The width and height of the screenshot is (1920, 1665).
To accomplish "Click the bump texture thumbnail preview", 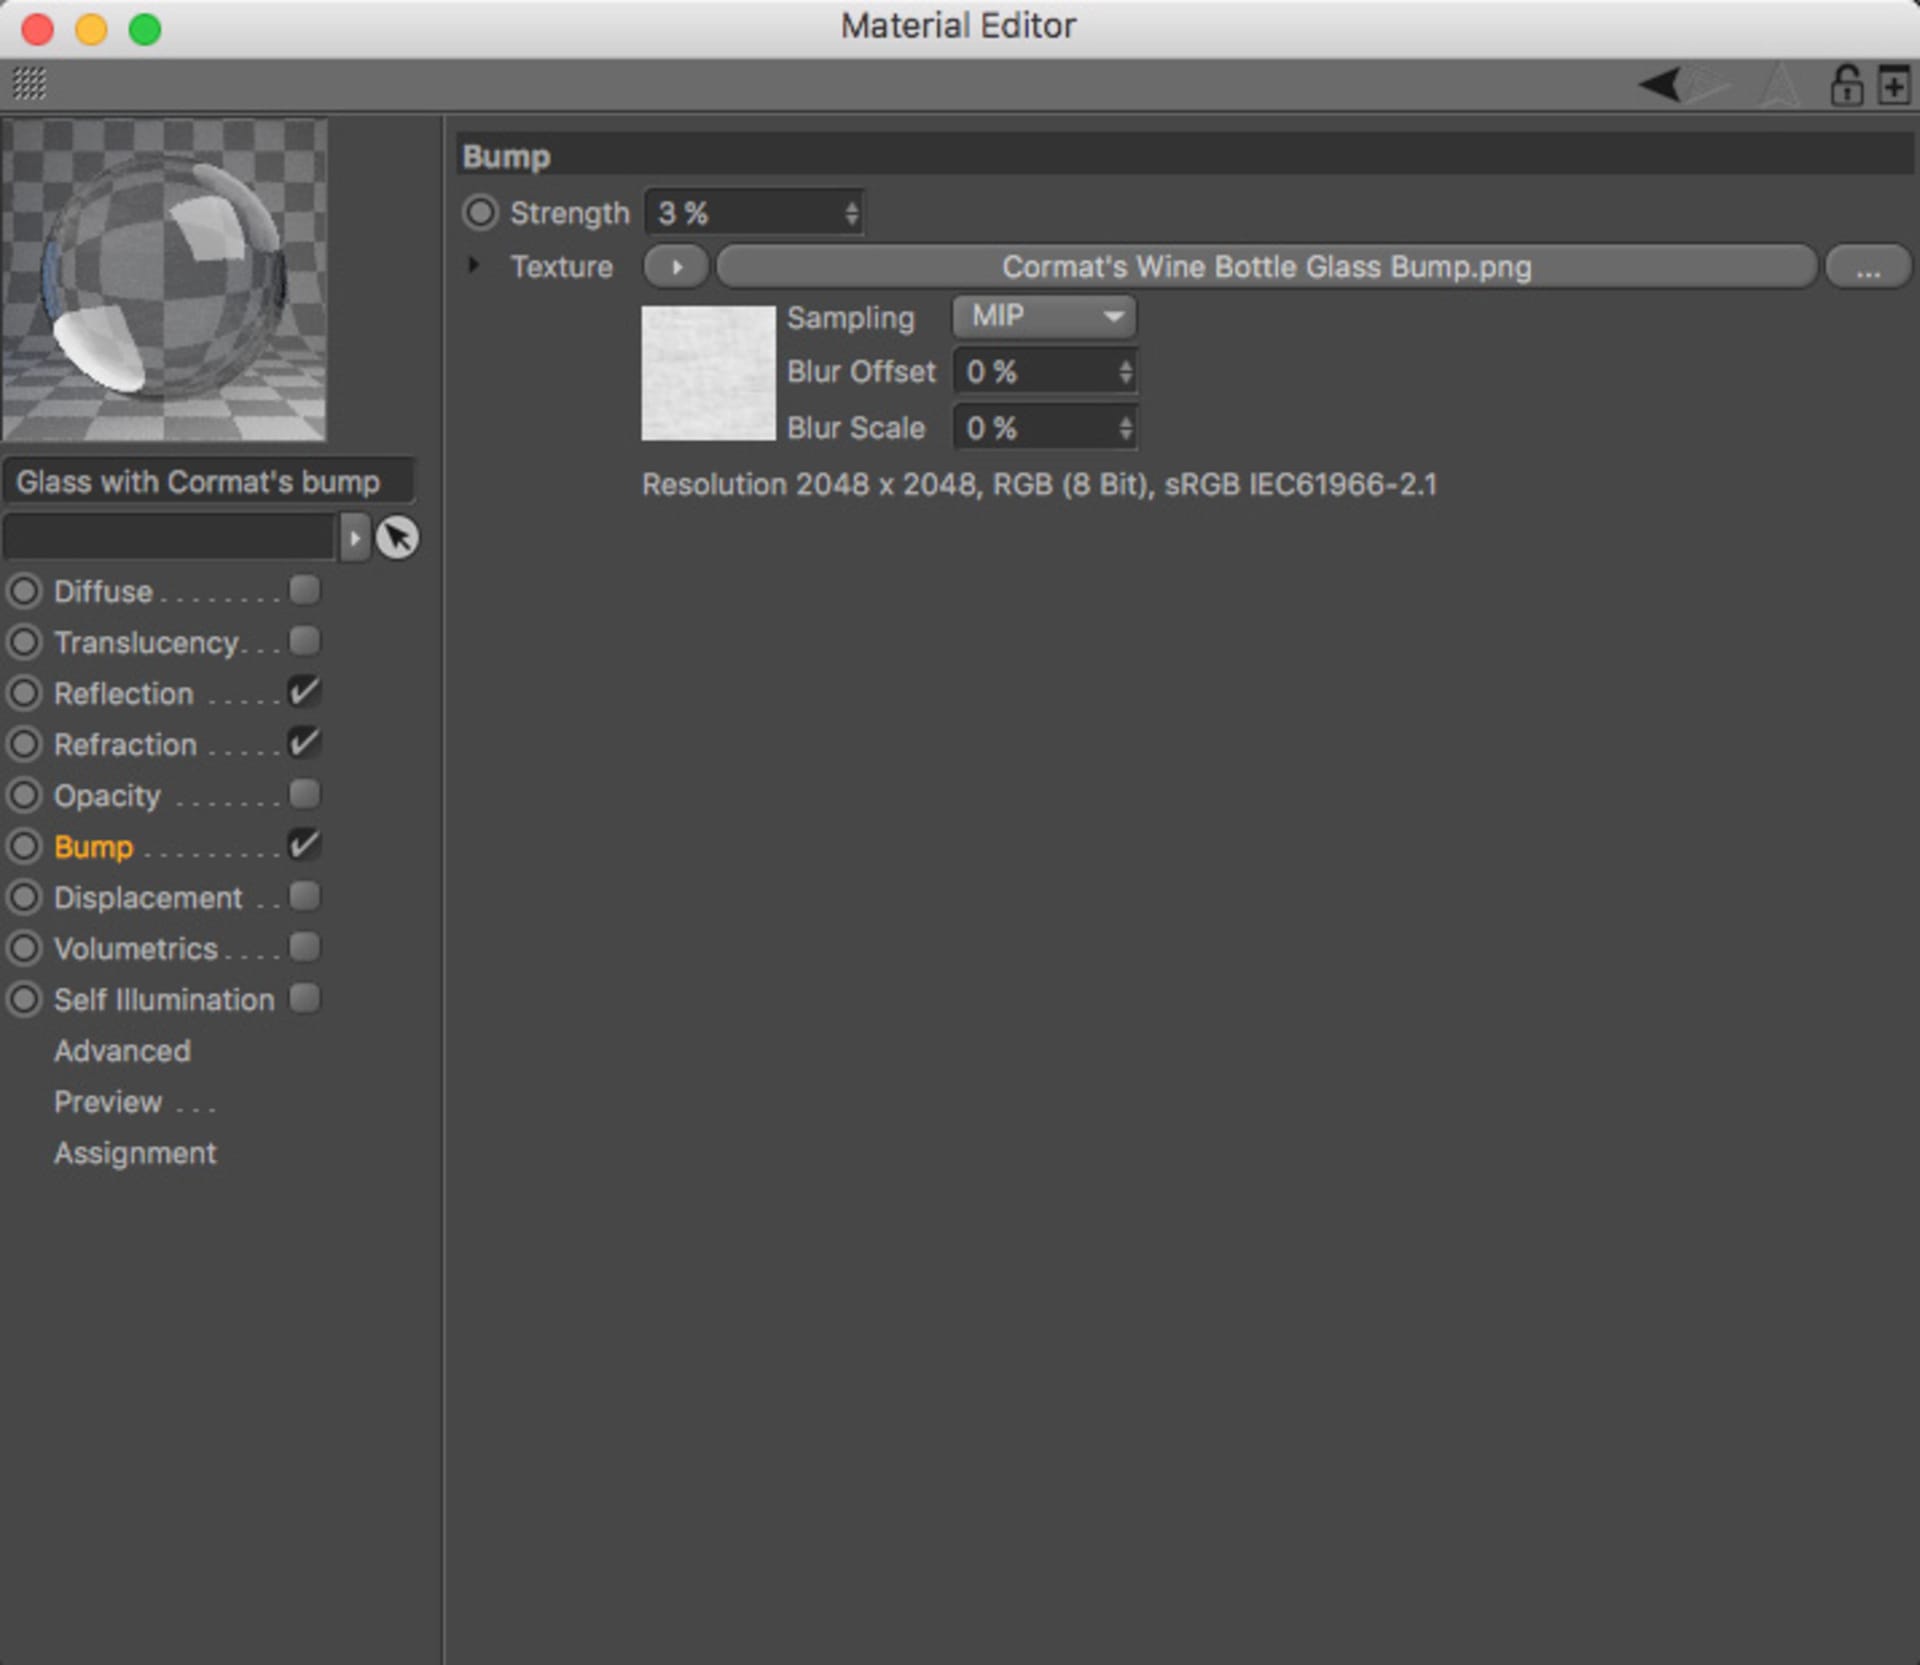I will [708, 373].
